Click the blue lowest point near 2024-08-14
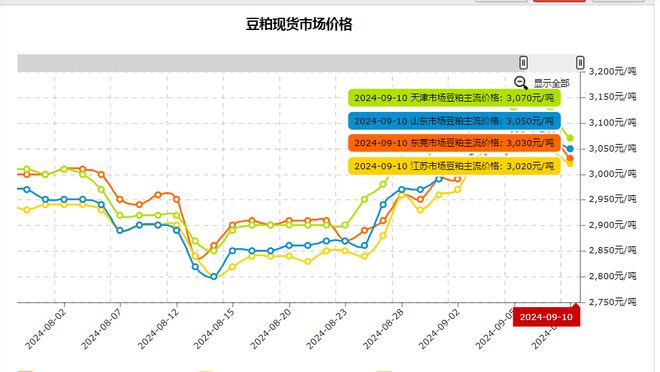660x372 pixels. tap(213, 276)
